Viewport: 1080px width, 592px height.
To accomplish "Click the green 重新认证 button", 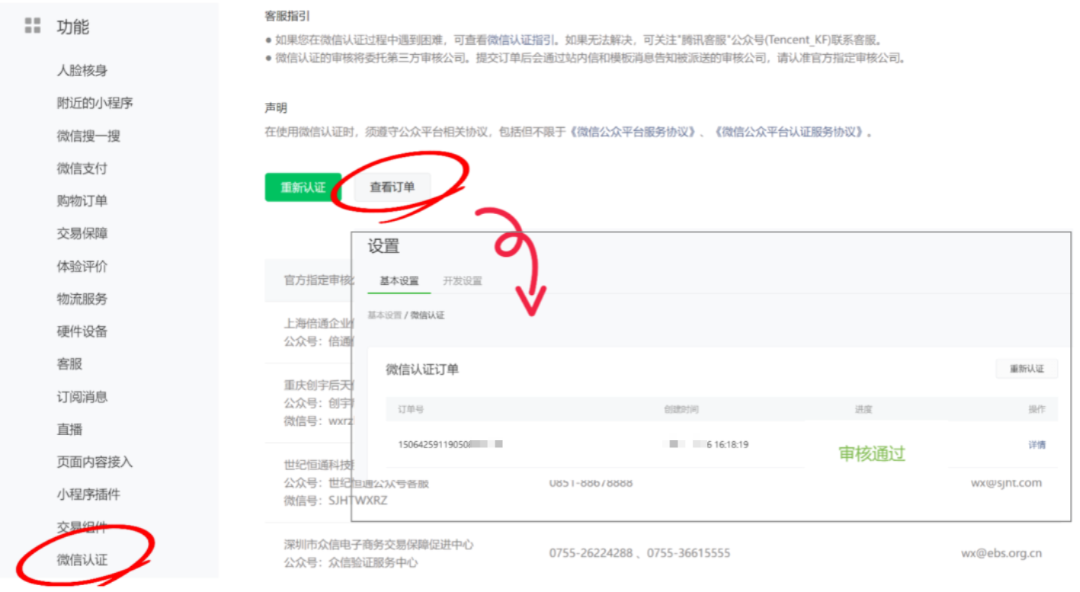I will 303,187.
